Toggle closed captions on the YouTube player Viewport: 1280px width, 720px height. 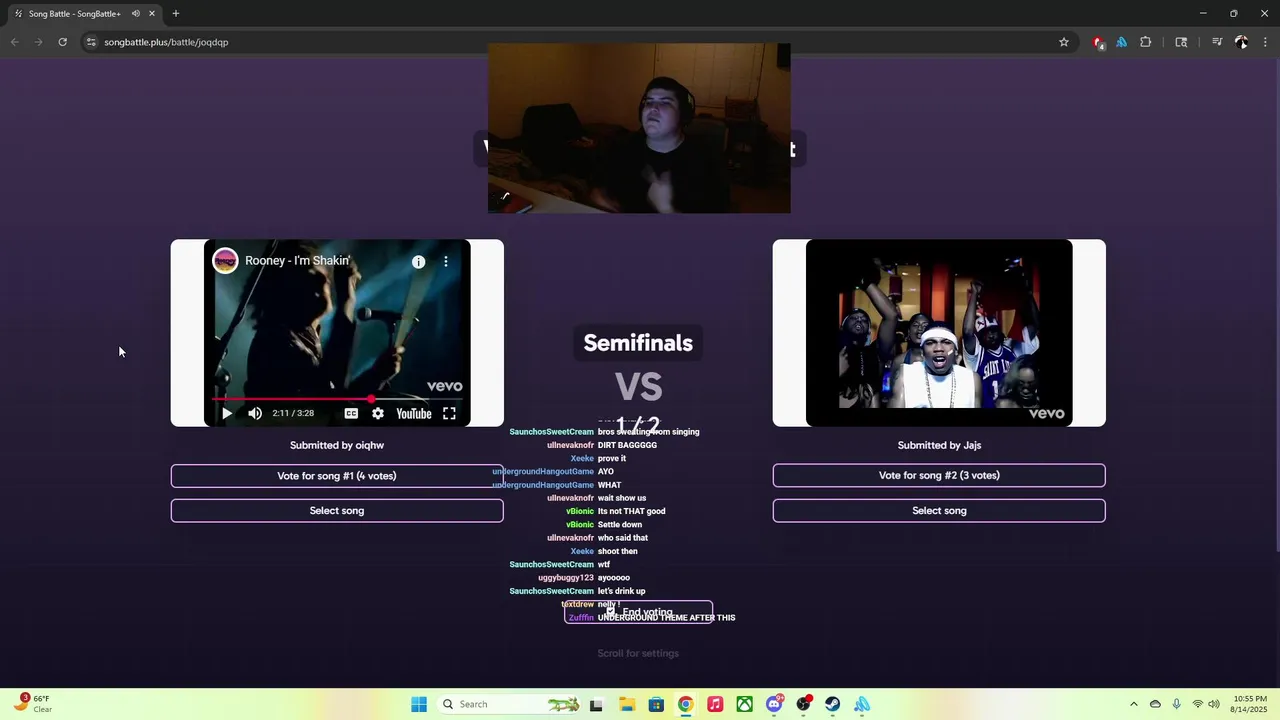[351, 413]
